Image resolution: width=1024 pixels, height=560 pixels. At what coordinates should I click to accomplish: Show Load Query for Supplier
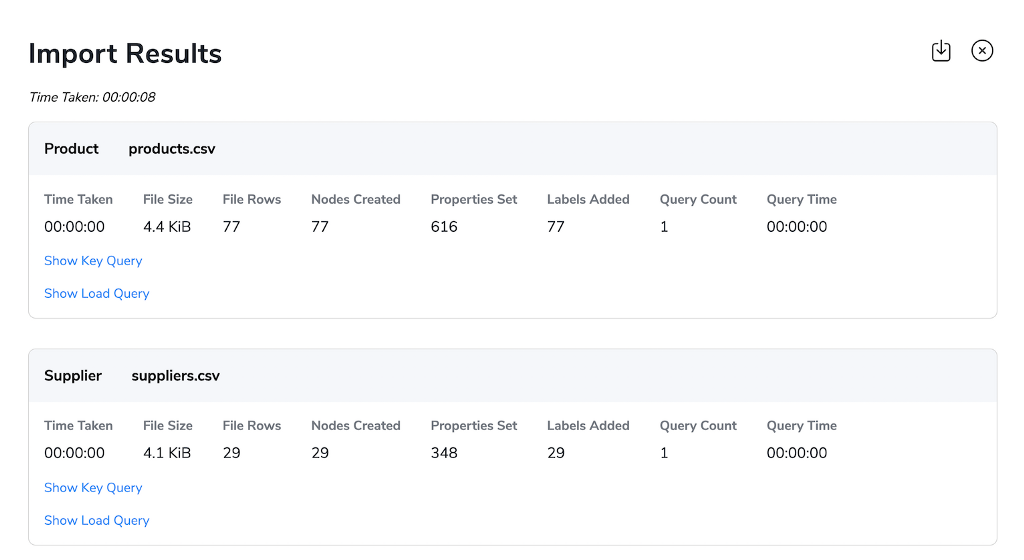click(x=97, y=520)
